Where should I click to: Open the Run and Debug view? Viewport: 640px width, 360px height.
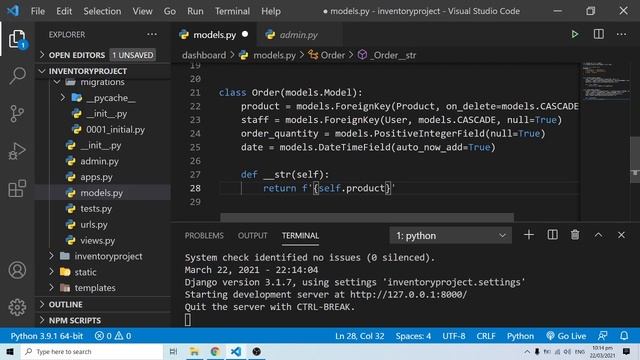(x=17, y=151)
